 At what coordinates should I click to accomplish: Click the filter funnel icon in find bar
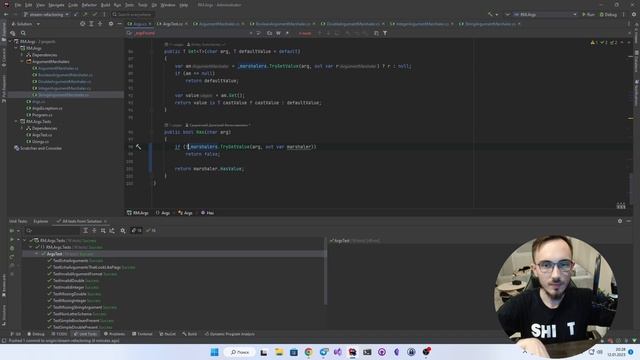point(385,33)
